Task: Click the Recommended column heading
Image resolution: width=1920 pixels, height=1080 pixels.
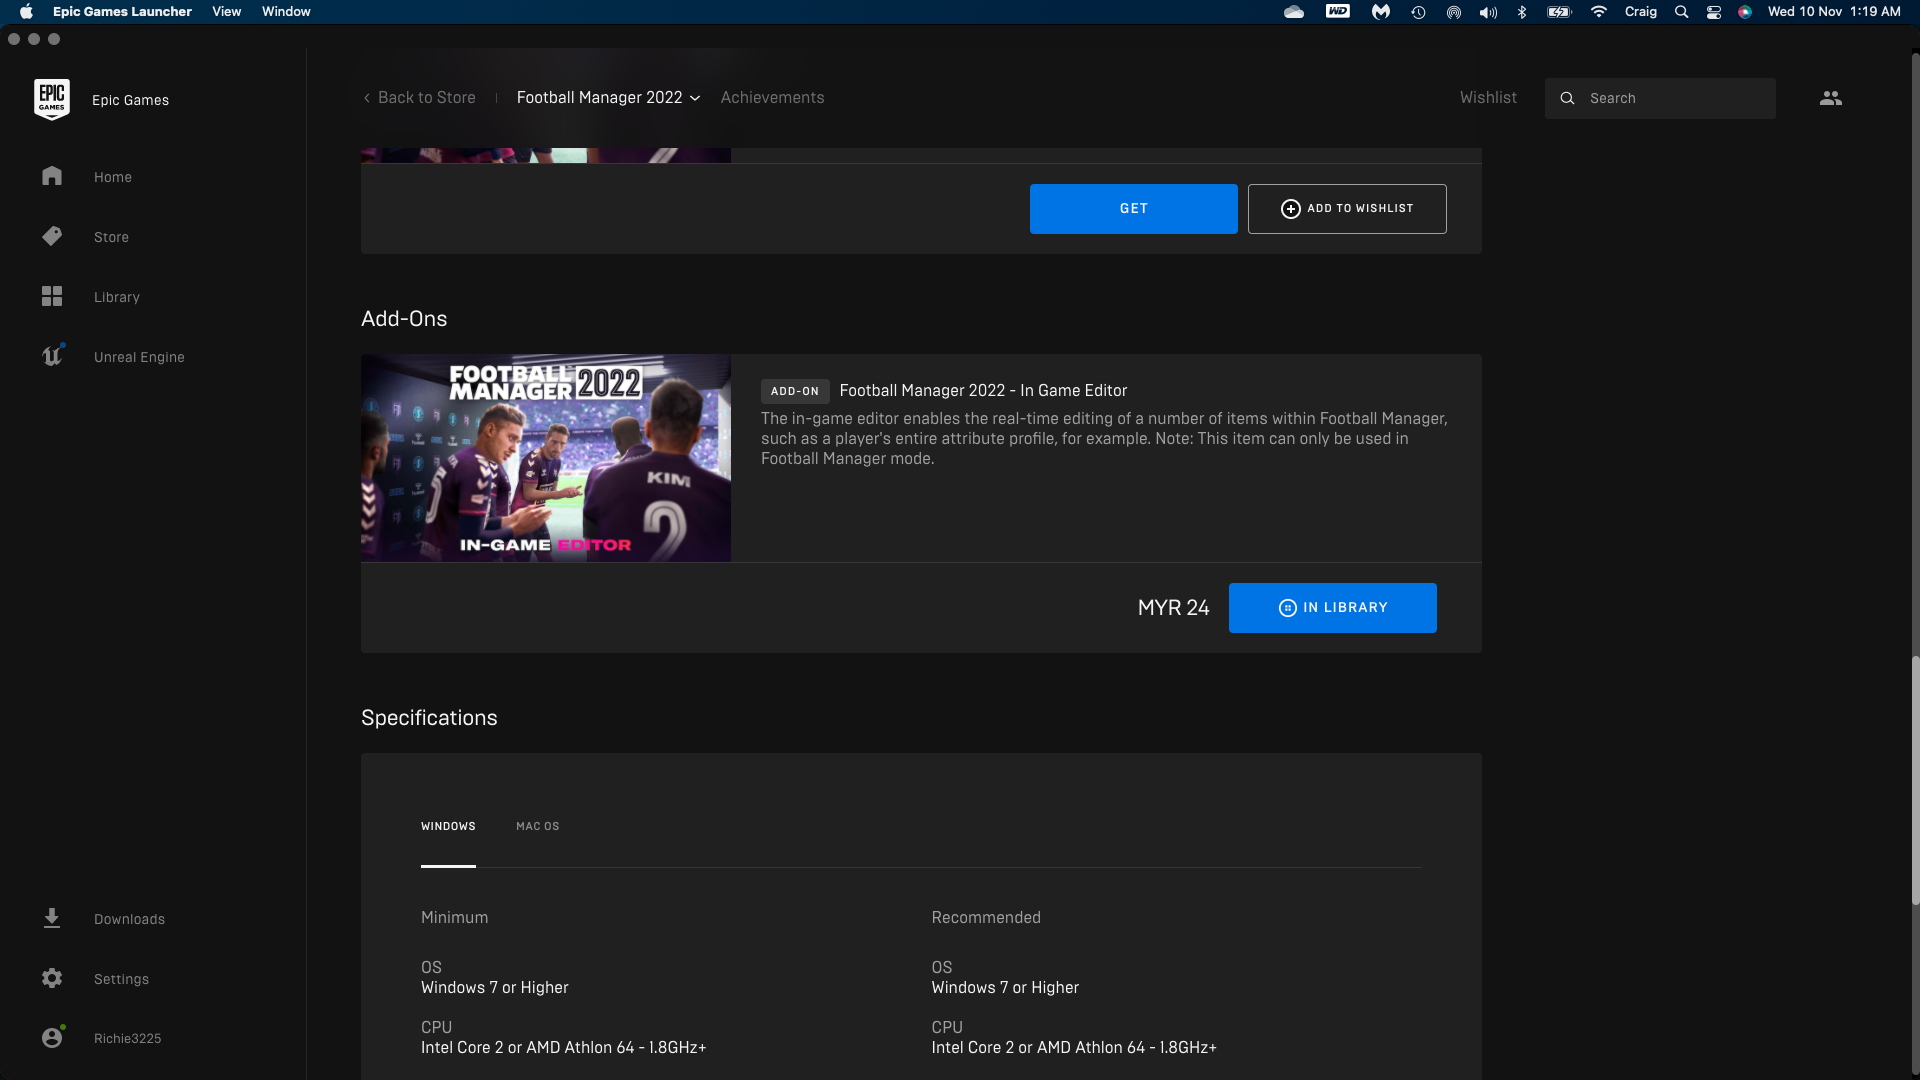Action: tap(986, 917)
